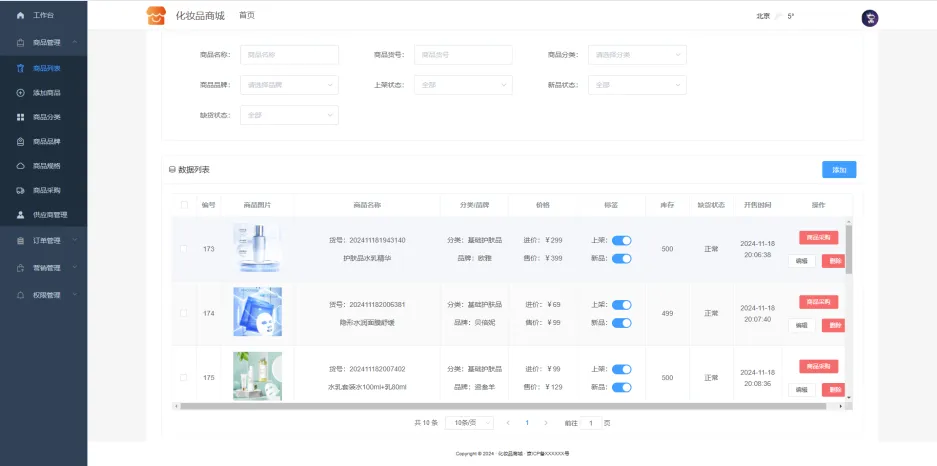Select 商品品牌 in the sidebar menu
The height and width of the screenshot is (466, 937).
(x=46, y=142)
